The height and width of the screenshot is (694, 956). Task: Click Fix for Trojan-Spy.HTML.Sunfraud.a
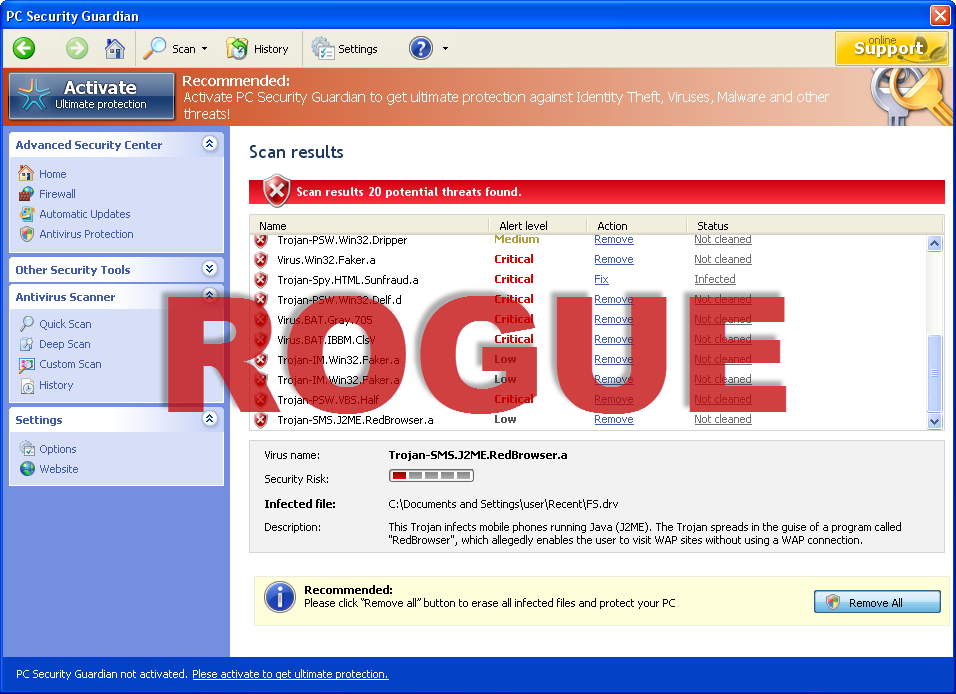601,279
